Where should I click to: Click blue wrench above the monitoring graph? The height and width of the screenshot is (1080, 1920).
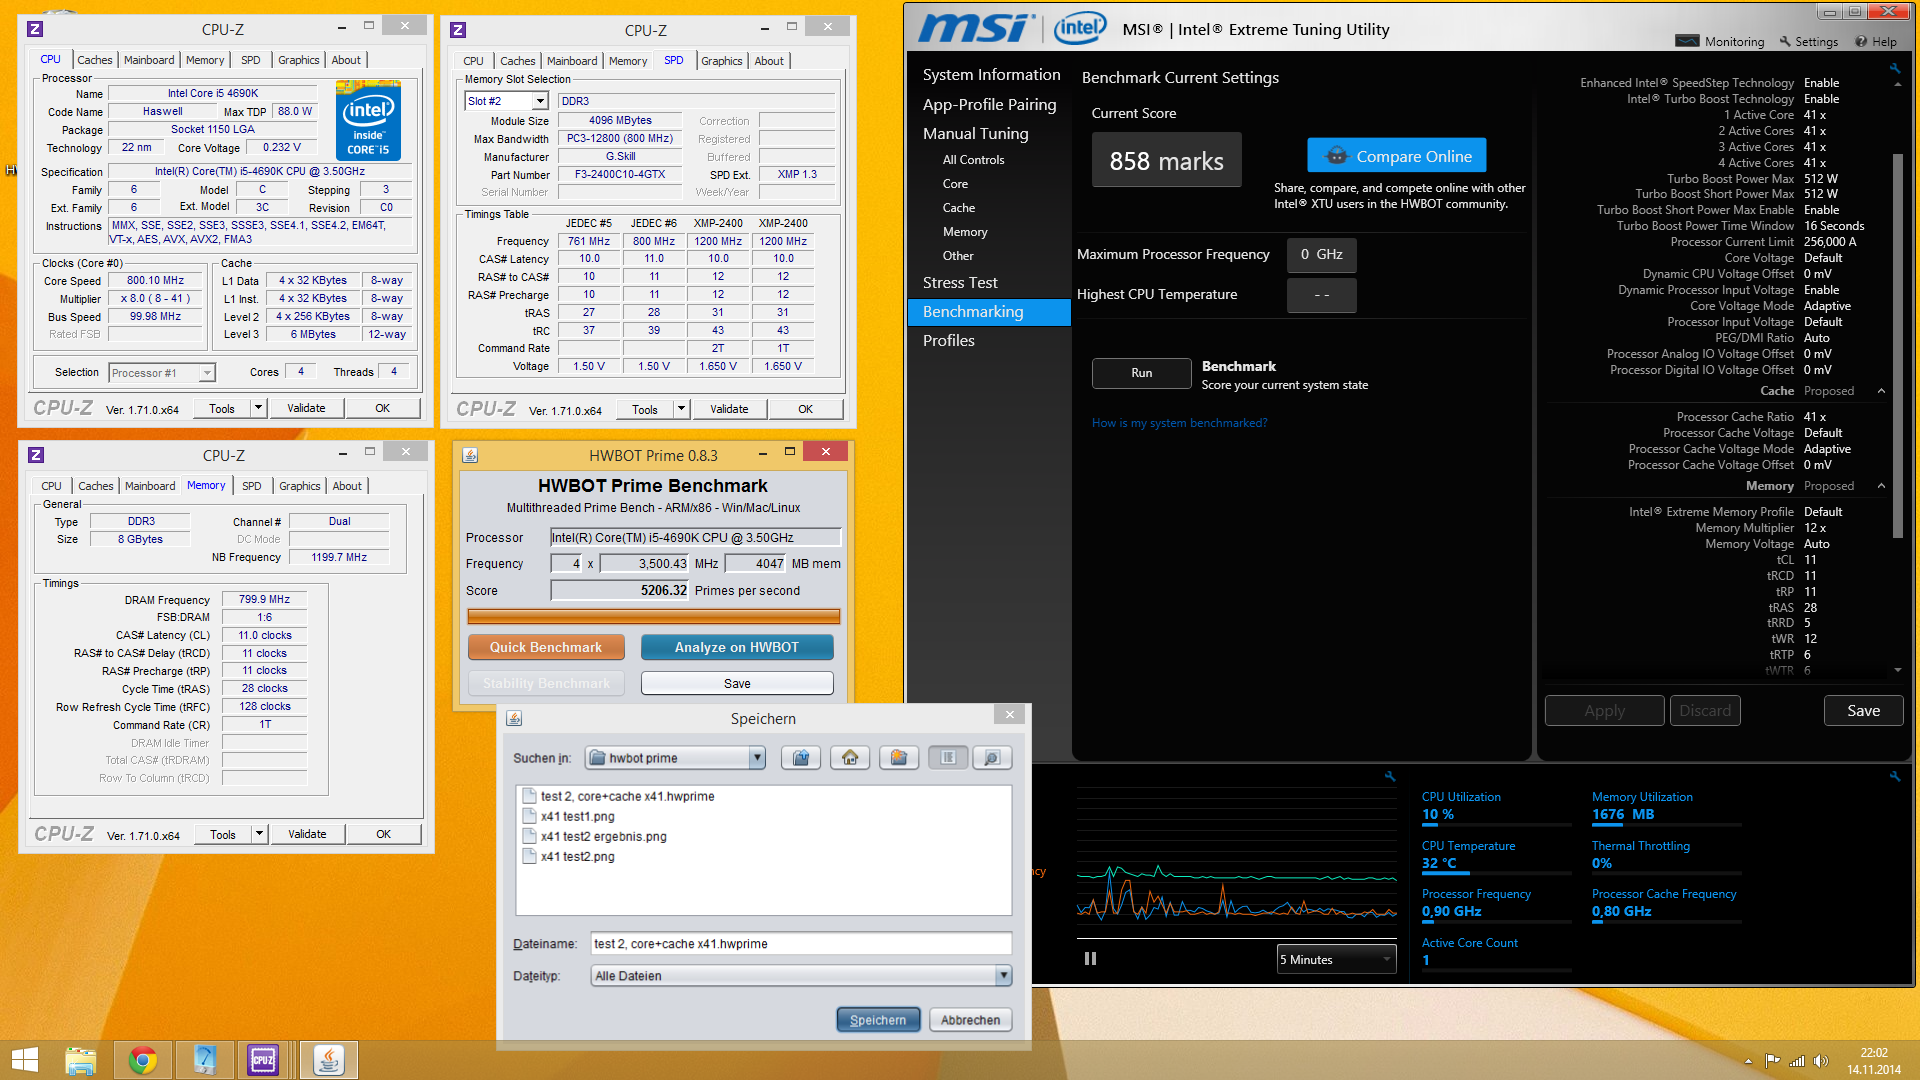pos(1389,776)
